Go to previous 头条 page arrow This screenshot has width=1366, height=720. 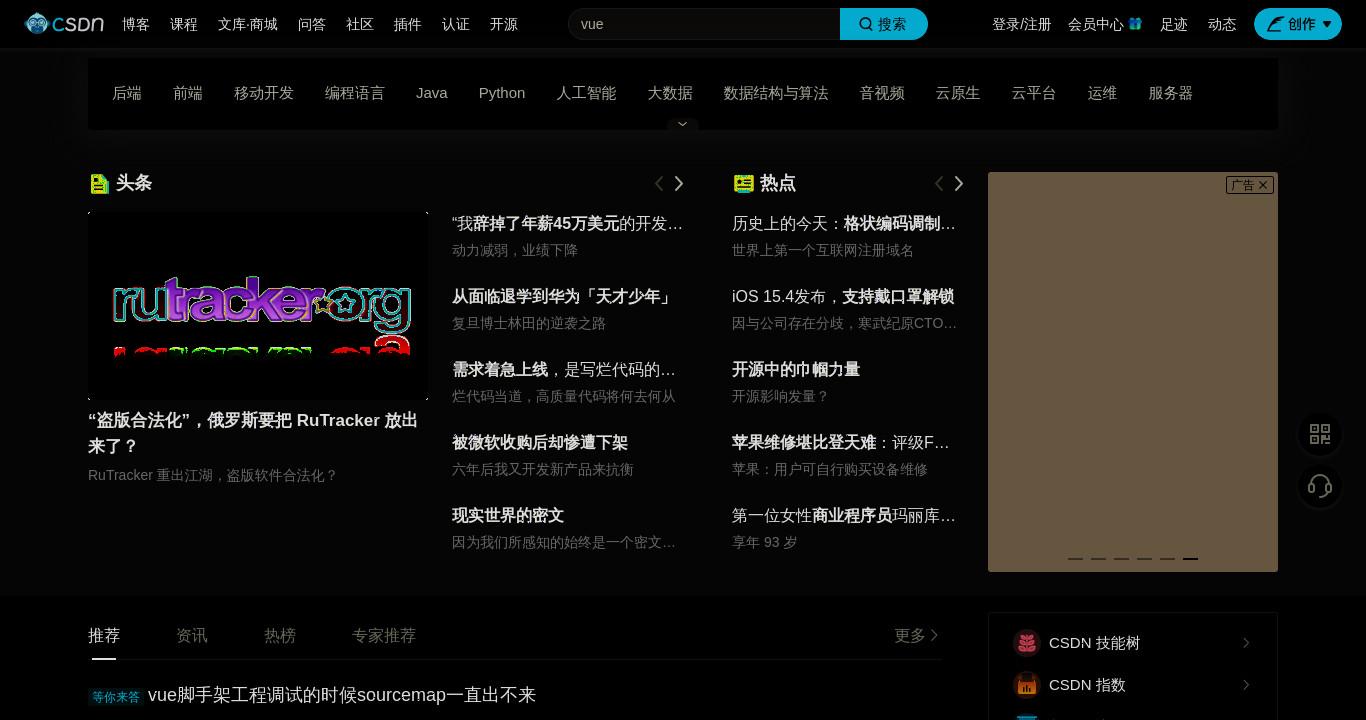(x=659, y=183)
